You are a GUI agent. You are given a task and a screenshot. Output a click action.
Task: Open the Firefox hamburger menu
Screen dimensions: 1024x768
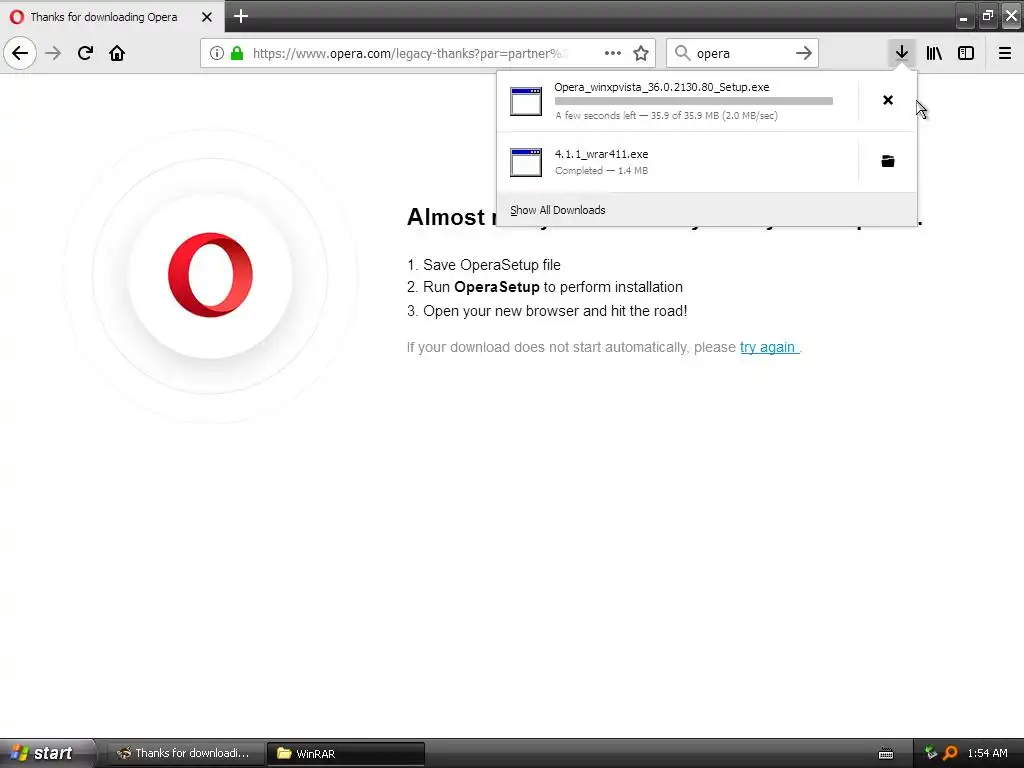pos(1005,53)
